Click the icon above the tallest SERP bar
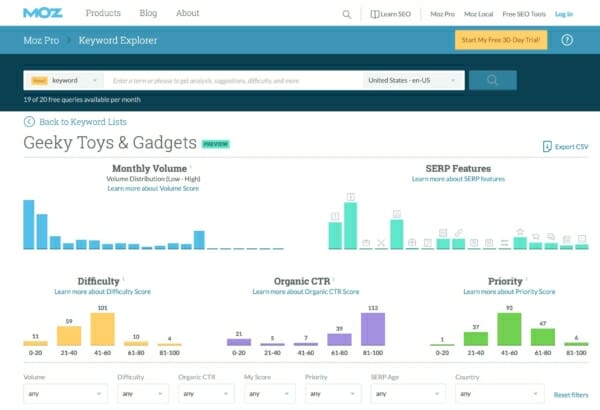This screenshot has height=410, width=600. tap(351, 197)
